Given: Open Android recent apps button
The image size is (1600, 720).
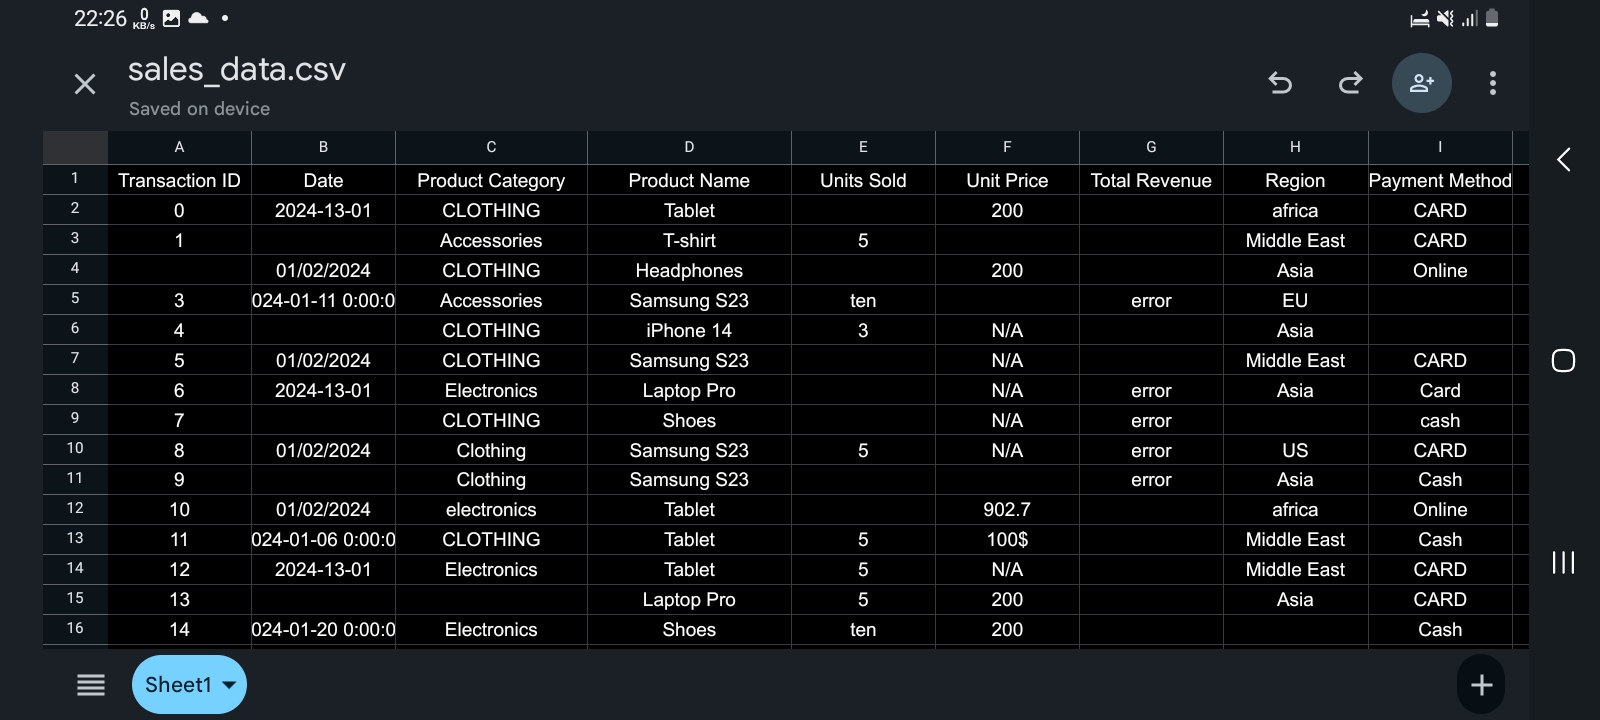Looking at the screenshot, I should click(x=1563, y=562).
